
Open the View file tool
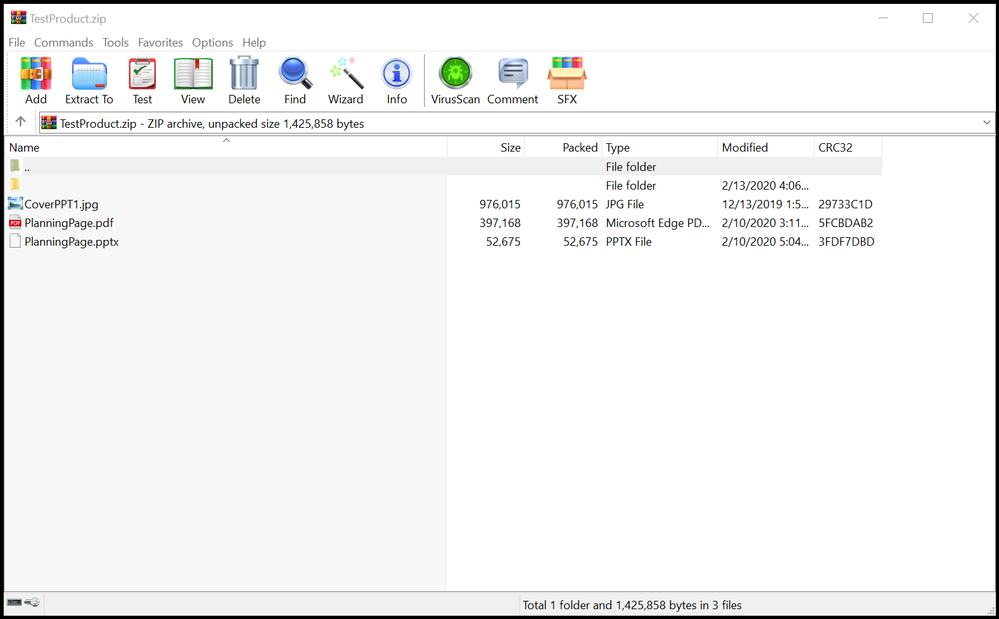(x=193, y=80)
